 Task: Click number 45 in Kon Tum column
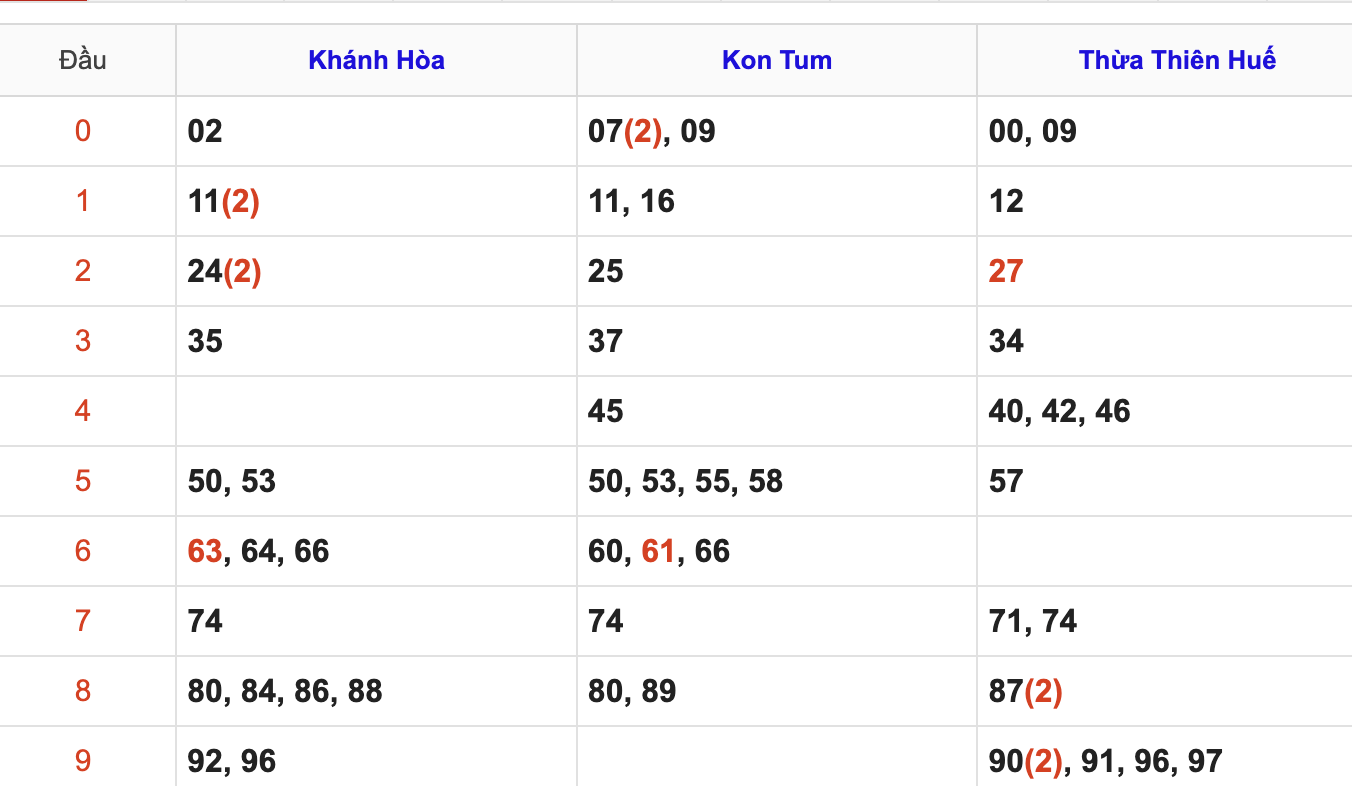(606, 411)
